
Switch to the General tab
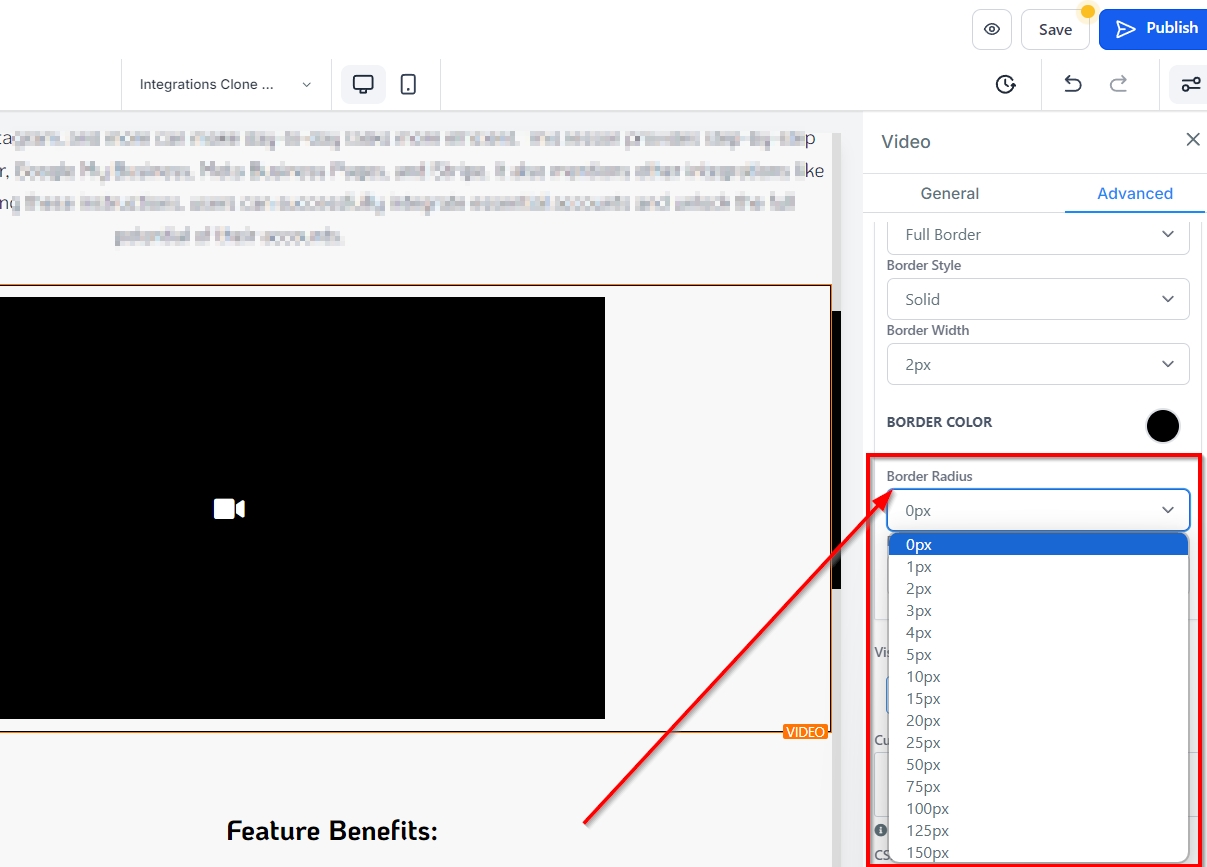click(949, 193)
